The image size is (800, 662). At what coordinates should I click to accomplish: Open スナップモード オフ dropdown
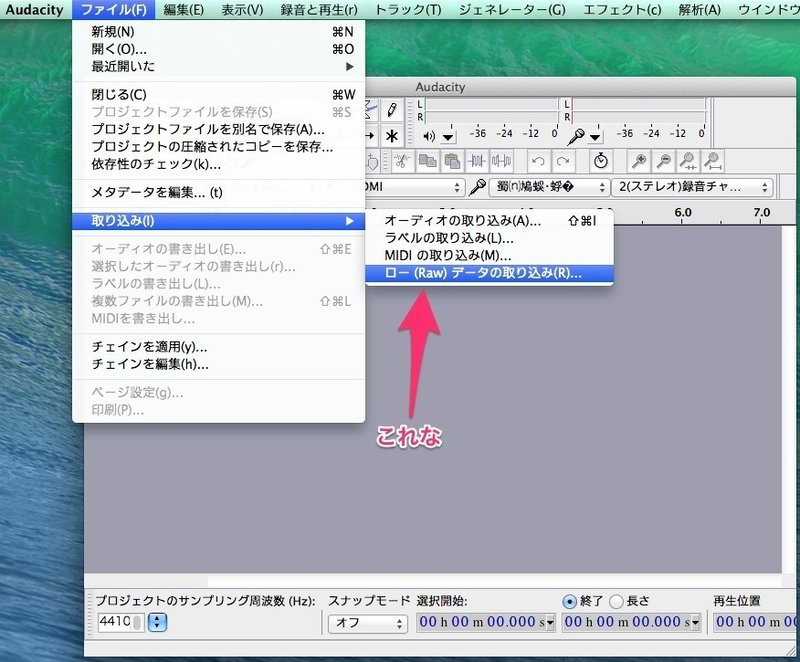(367, 623)
